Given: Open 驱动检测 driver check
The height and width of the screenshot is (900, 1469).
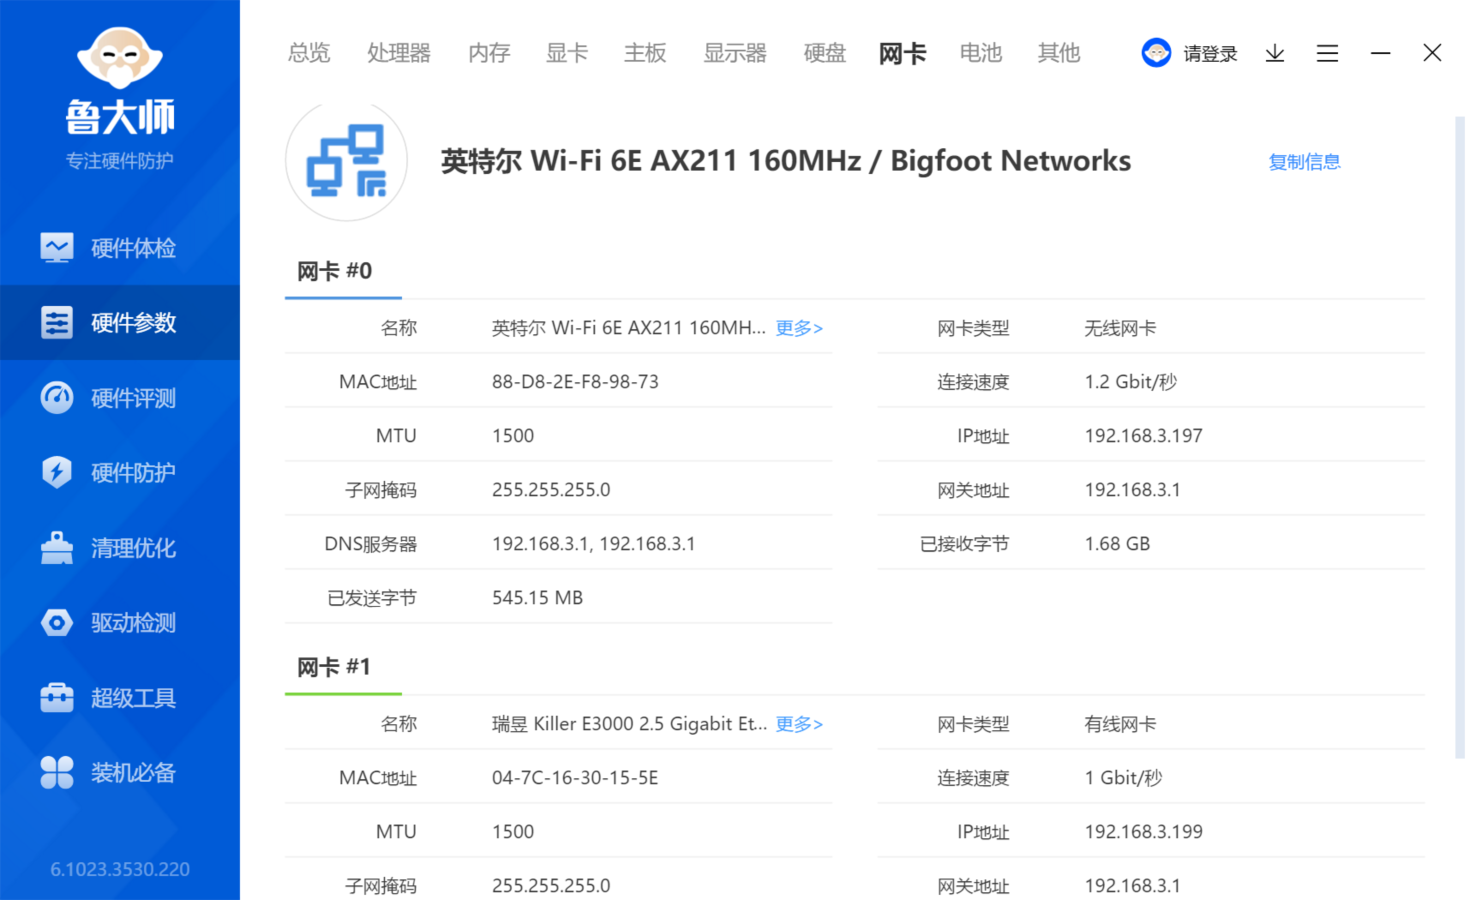Looking at the screenshot, I should 120,623.
